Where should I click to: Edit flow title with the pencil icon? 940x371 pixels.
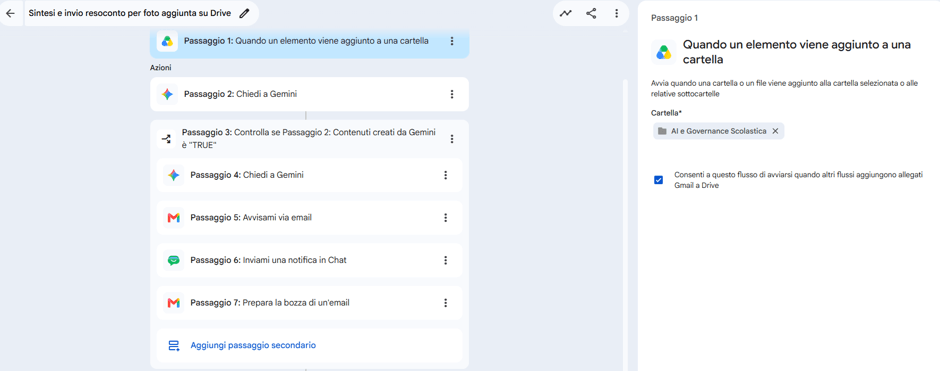244,13
